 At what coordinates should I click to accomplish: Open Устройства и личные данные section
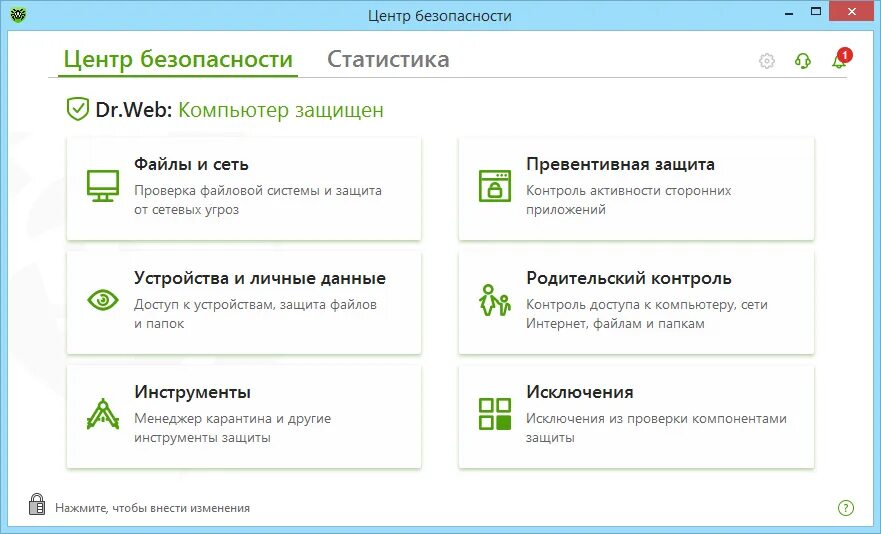point(244,302)
